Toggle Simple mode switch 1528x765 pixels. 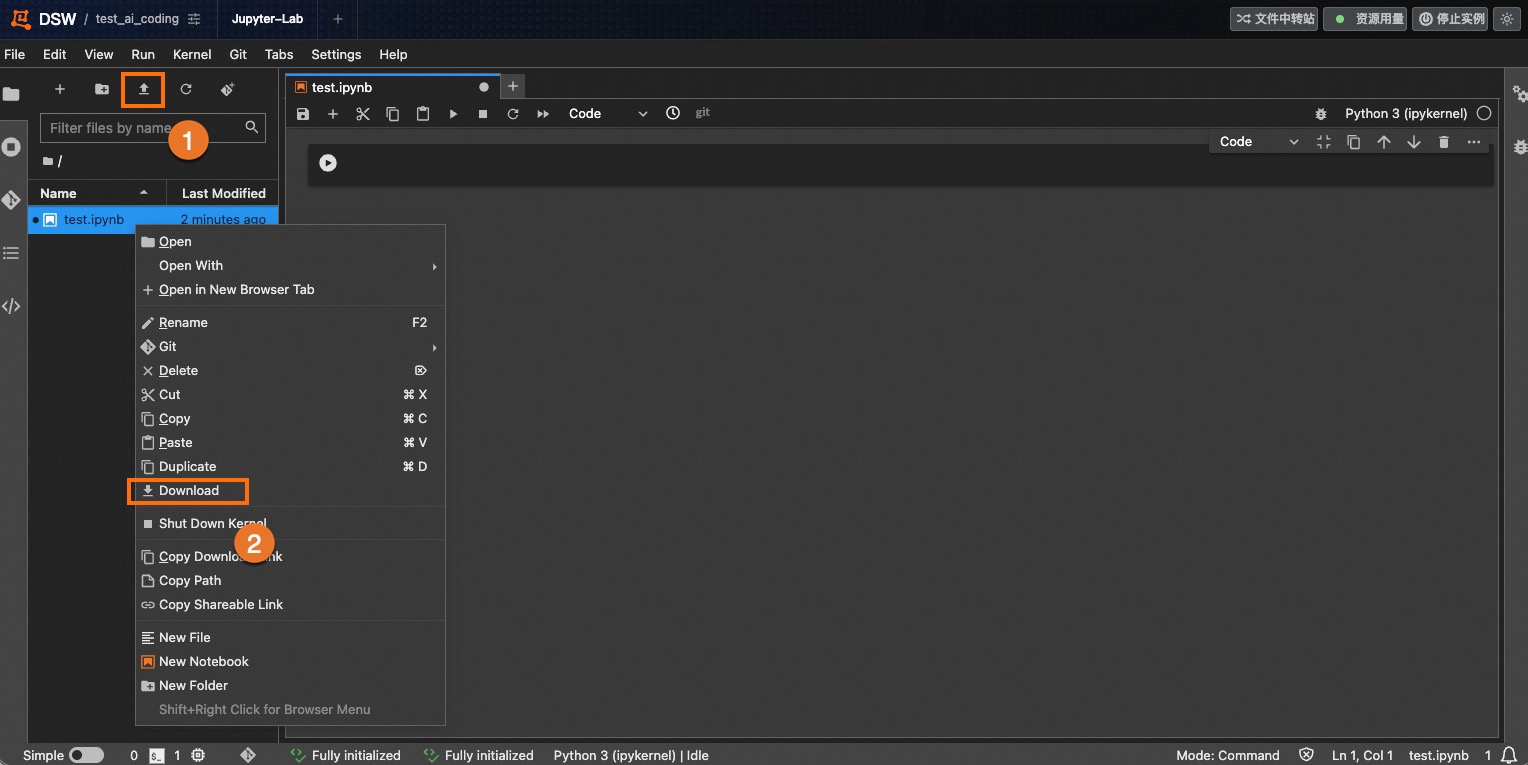86,755
